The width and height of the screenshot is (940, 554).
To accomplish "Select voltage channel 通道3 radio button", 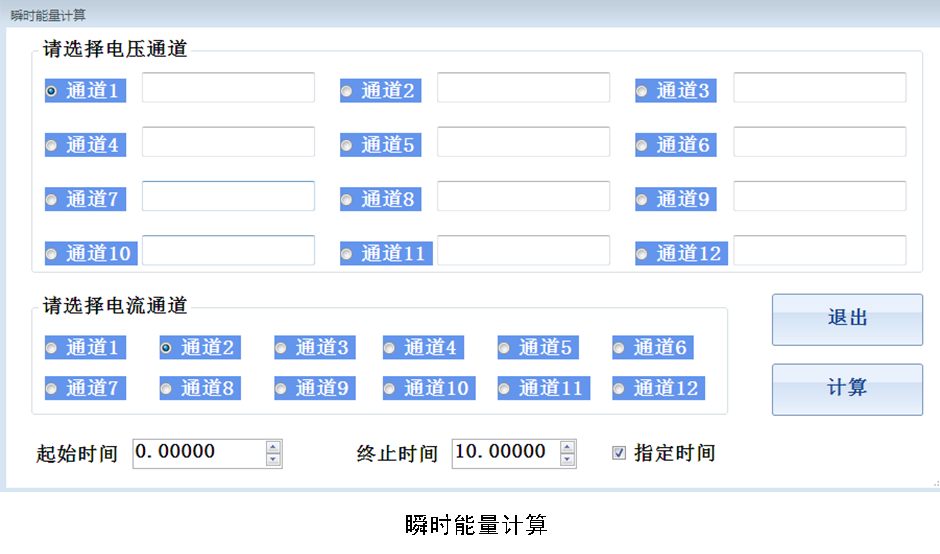I will pyautogui.click(x=642, y=92).
